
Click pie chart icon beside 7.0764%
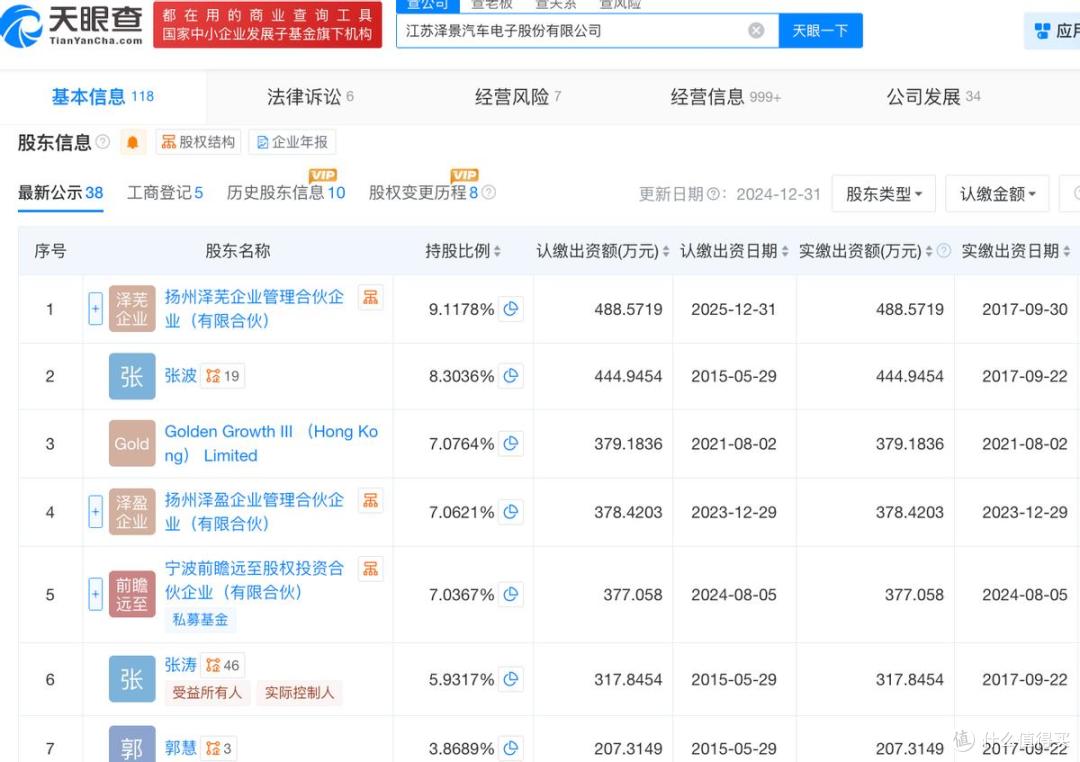point(510,443)
